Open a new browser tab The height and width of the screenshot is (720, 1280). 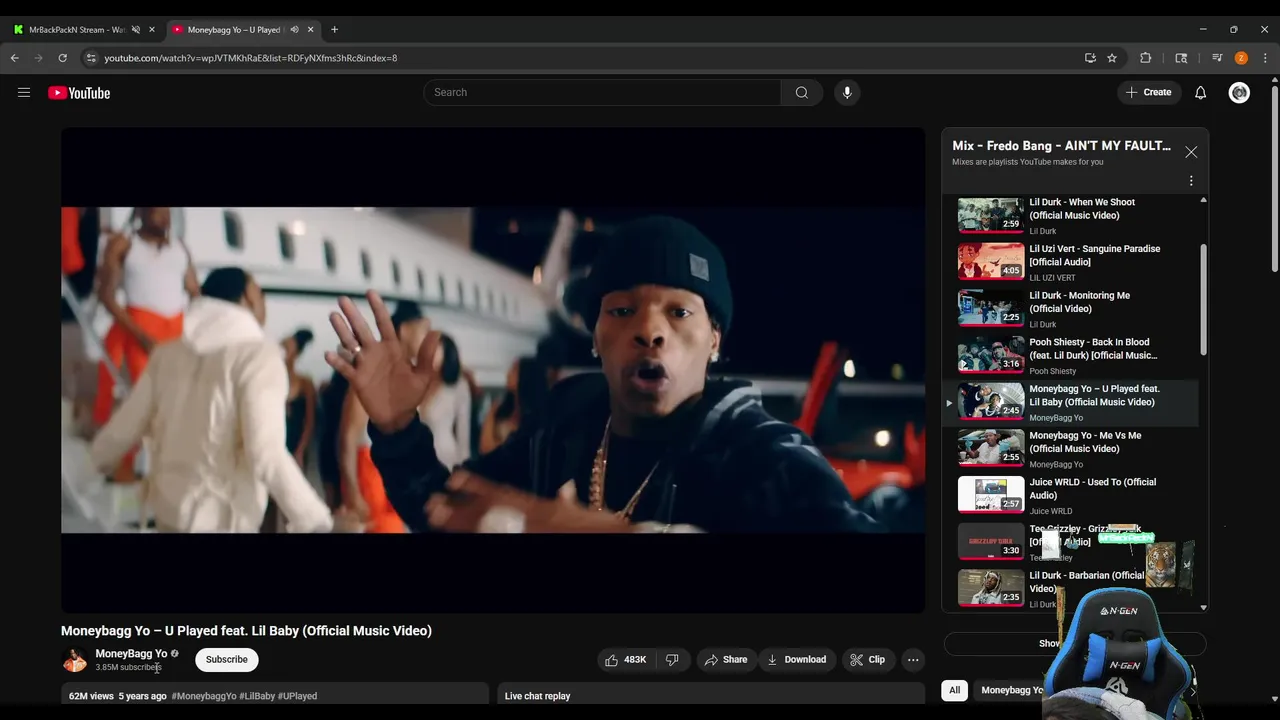(334, 30)
